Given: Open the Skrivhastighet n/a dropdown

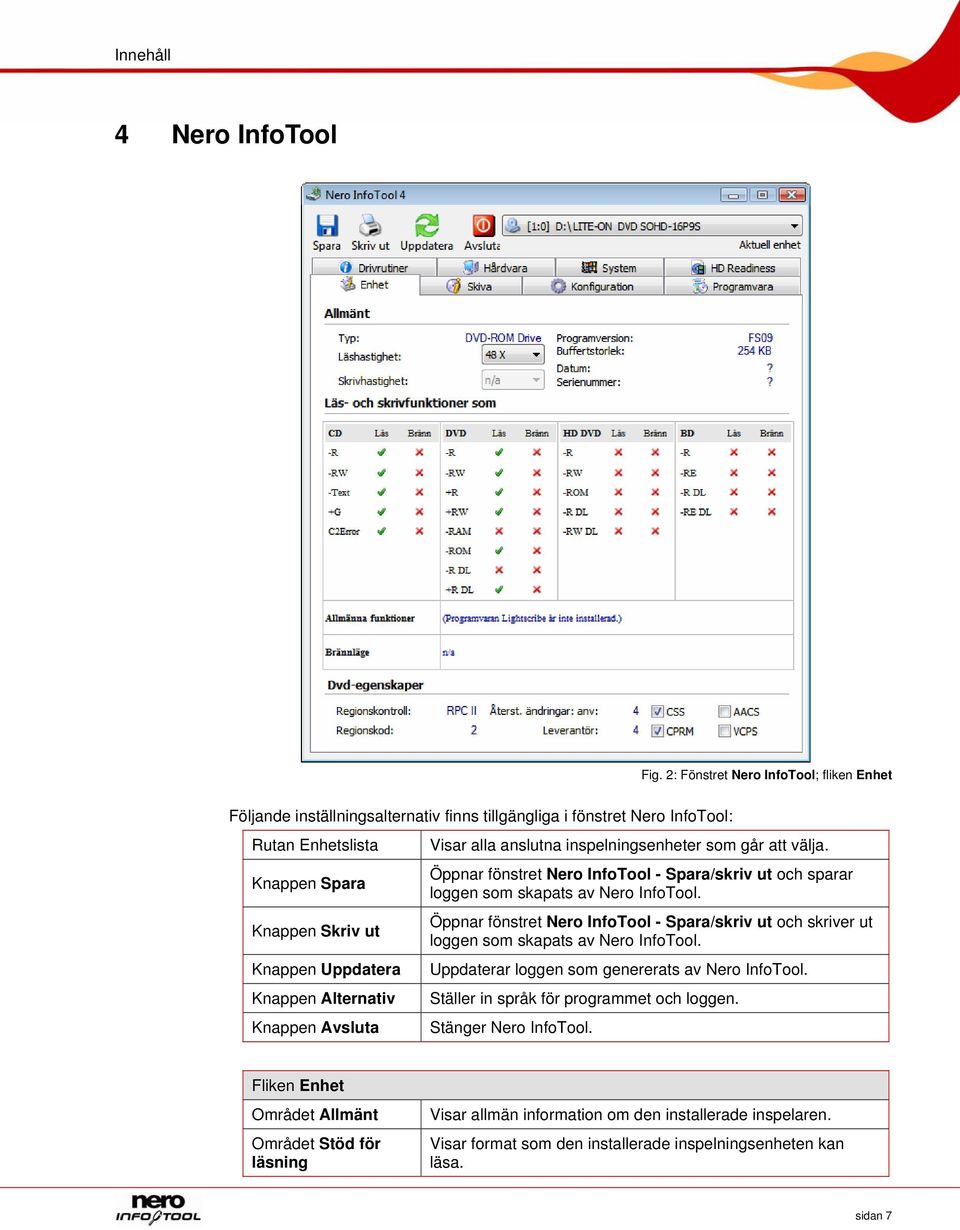Looking at the screenshot, I should click(513, 380).
